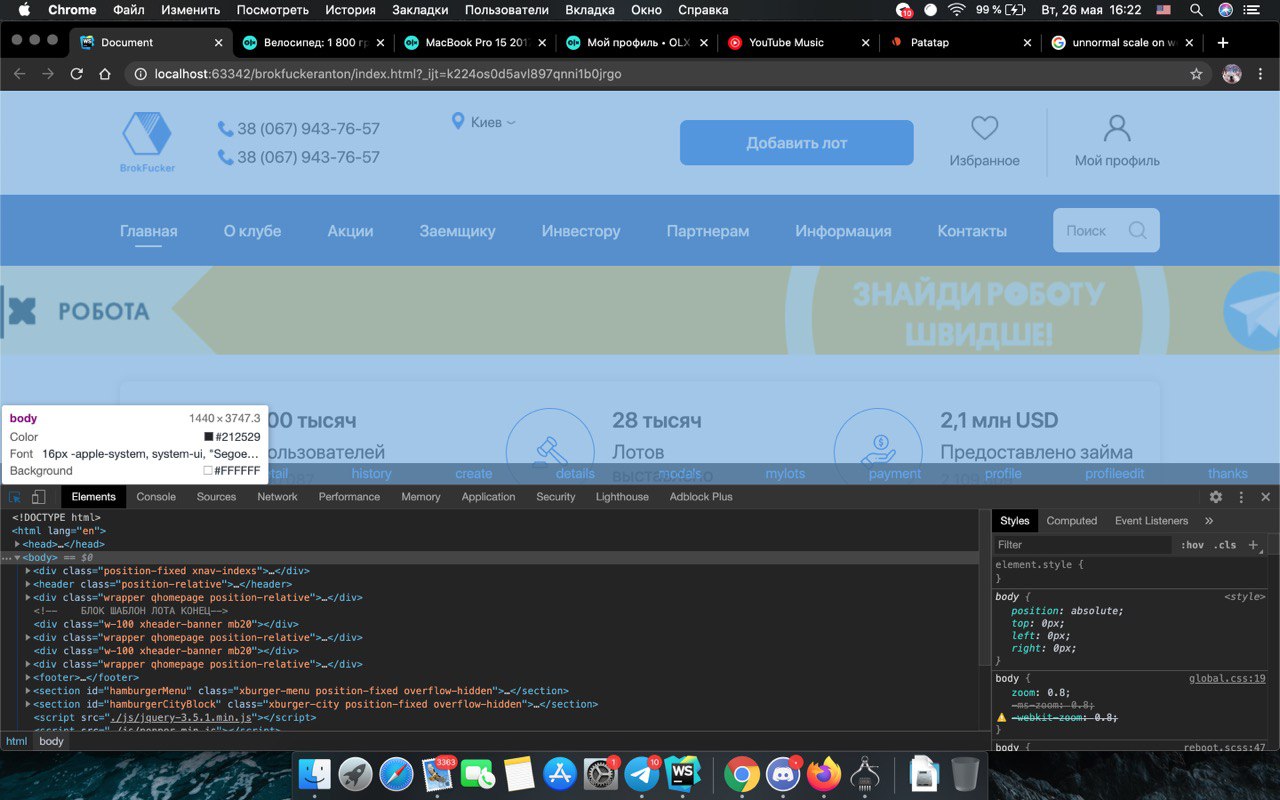Click the browser home icon

click(x=105, y=74)
